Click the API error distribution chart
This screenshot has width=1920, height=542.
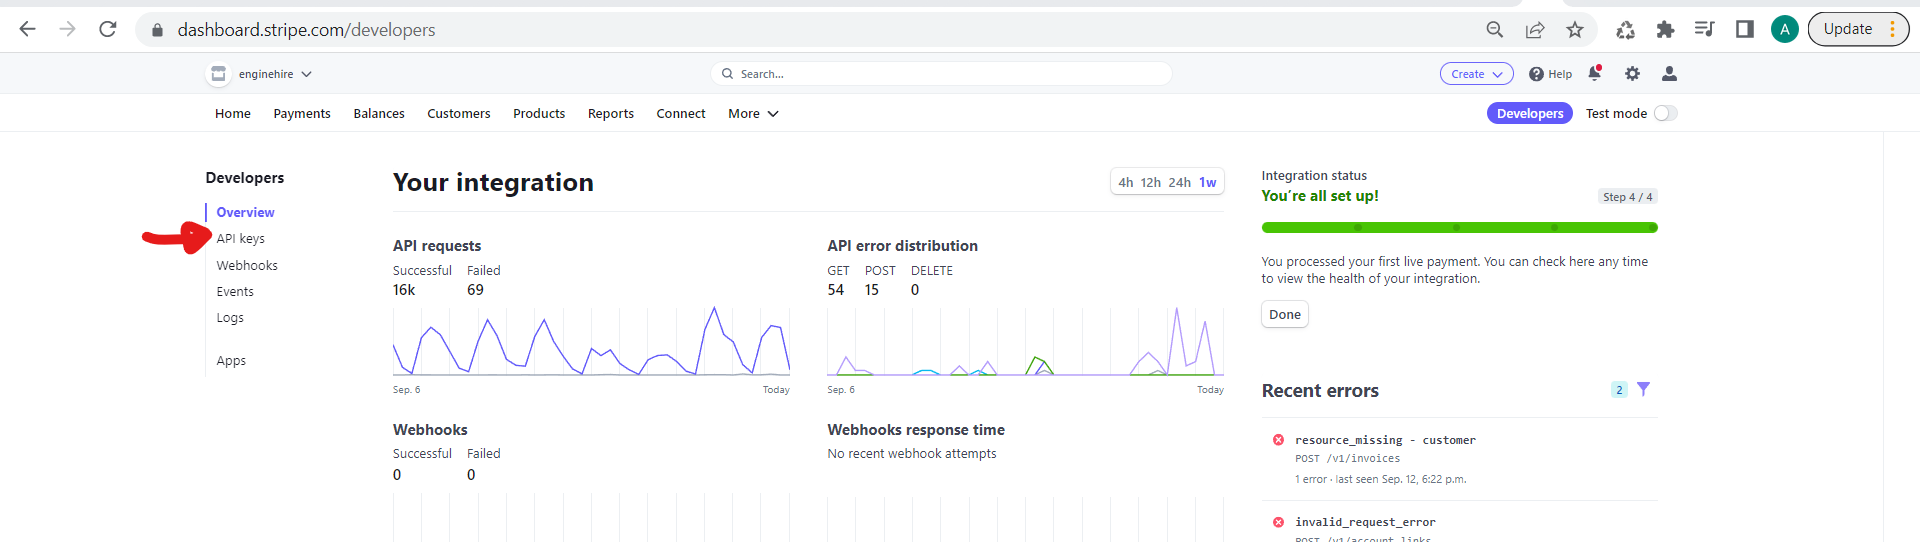pyautogui.click(x=1025, y=341)
